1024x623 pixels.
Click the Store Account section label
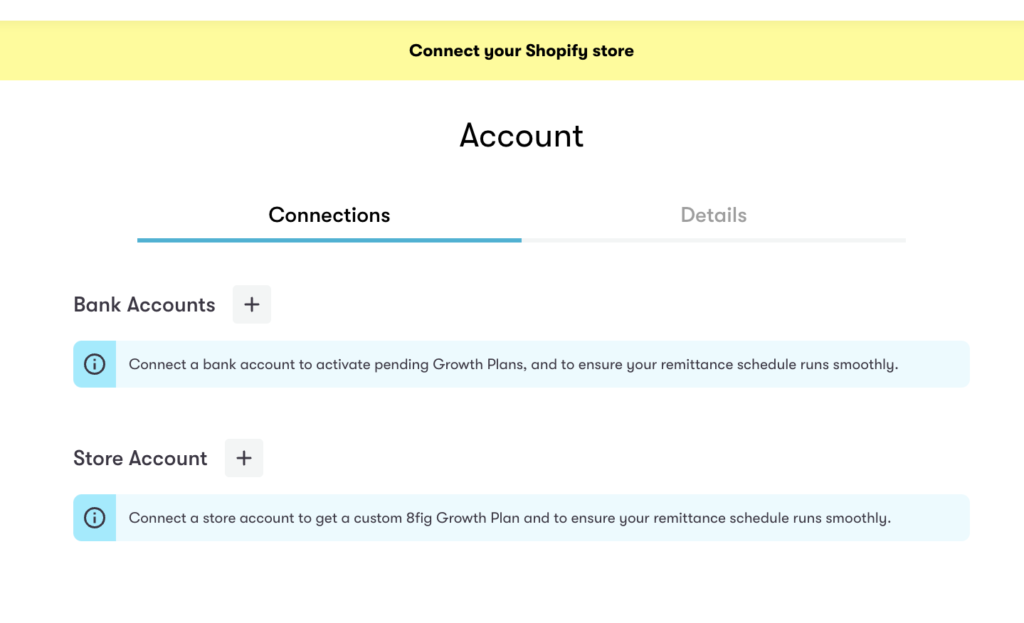pos(140,458)
